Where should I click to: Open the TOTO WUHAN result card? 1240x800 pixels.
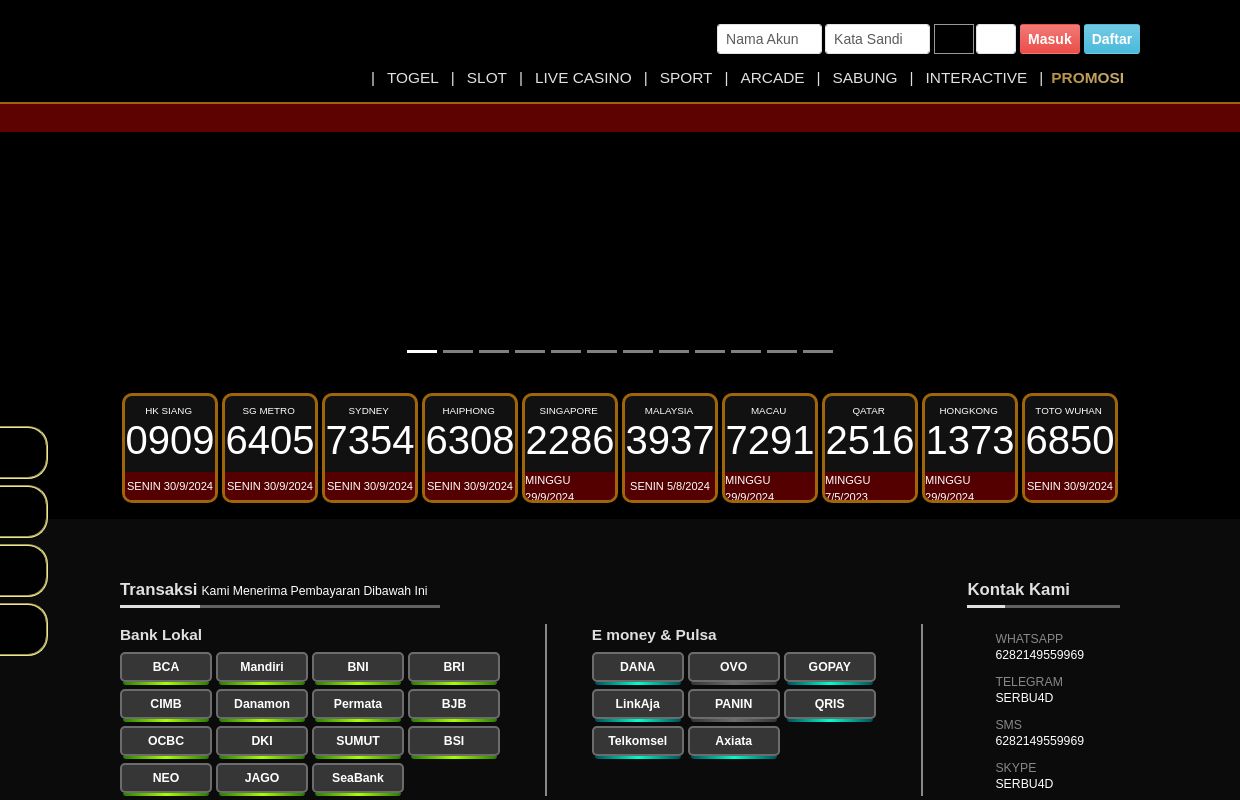(1070, 448)
